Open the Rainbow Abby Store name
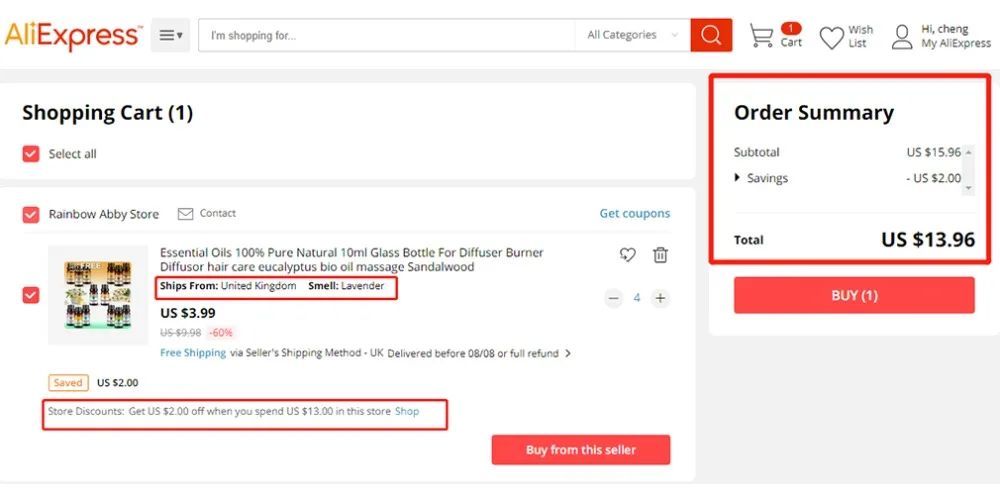Viewport: 1000px width, 495px height. pyautogui.click(x=104, y=214)
